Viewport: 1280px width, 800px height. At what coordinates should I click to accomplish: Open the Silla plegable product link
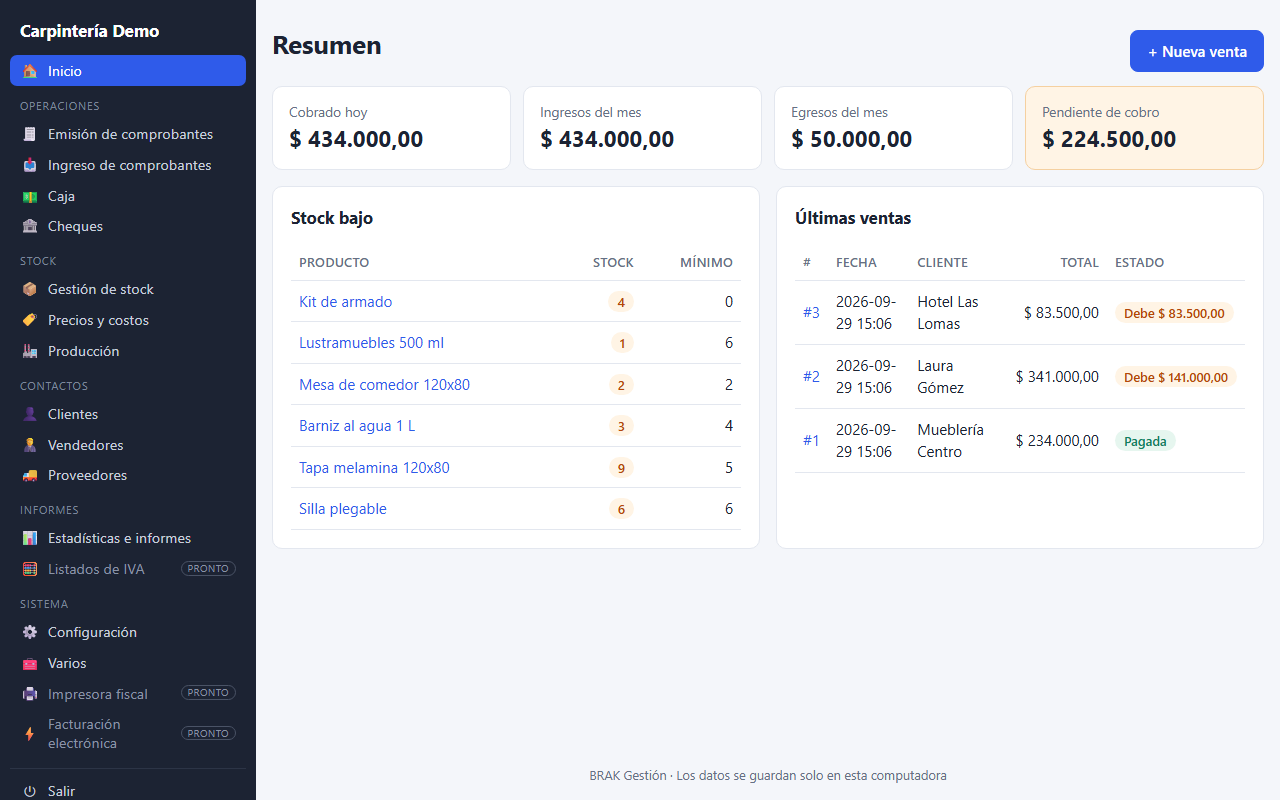[x=343, y=509]
